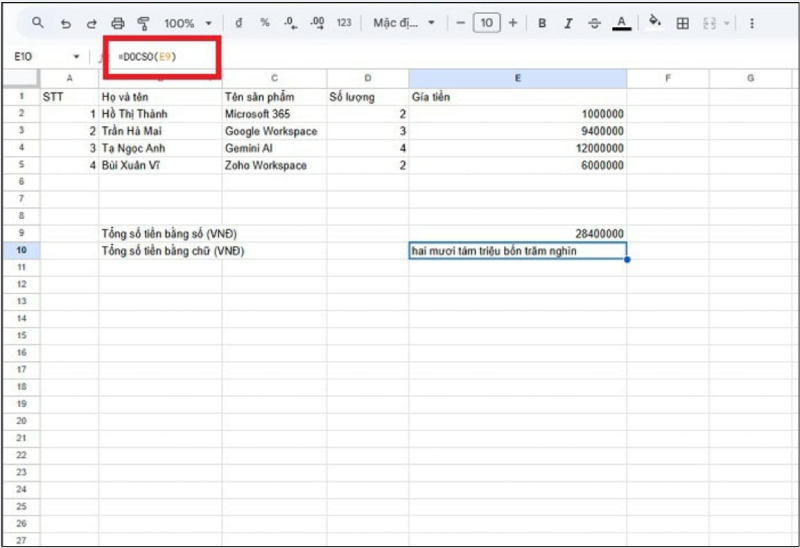Screen dimensions: 800x548
Task: Toggle bold formatting
Action: [x=542, y=23]
